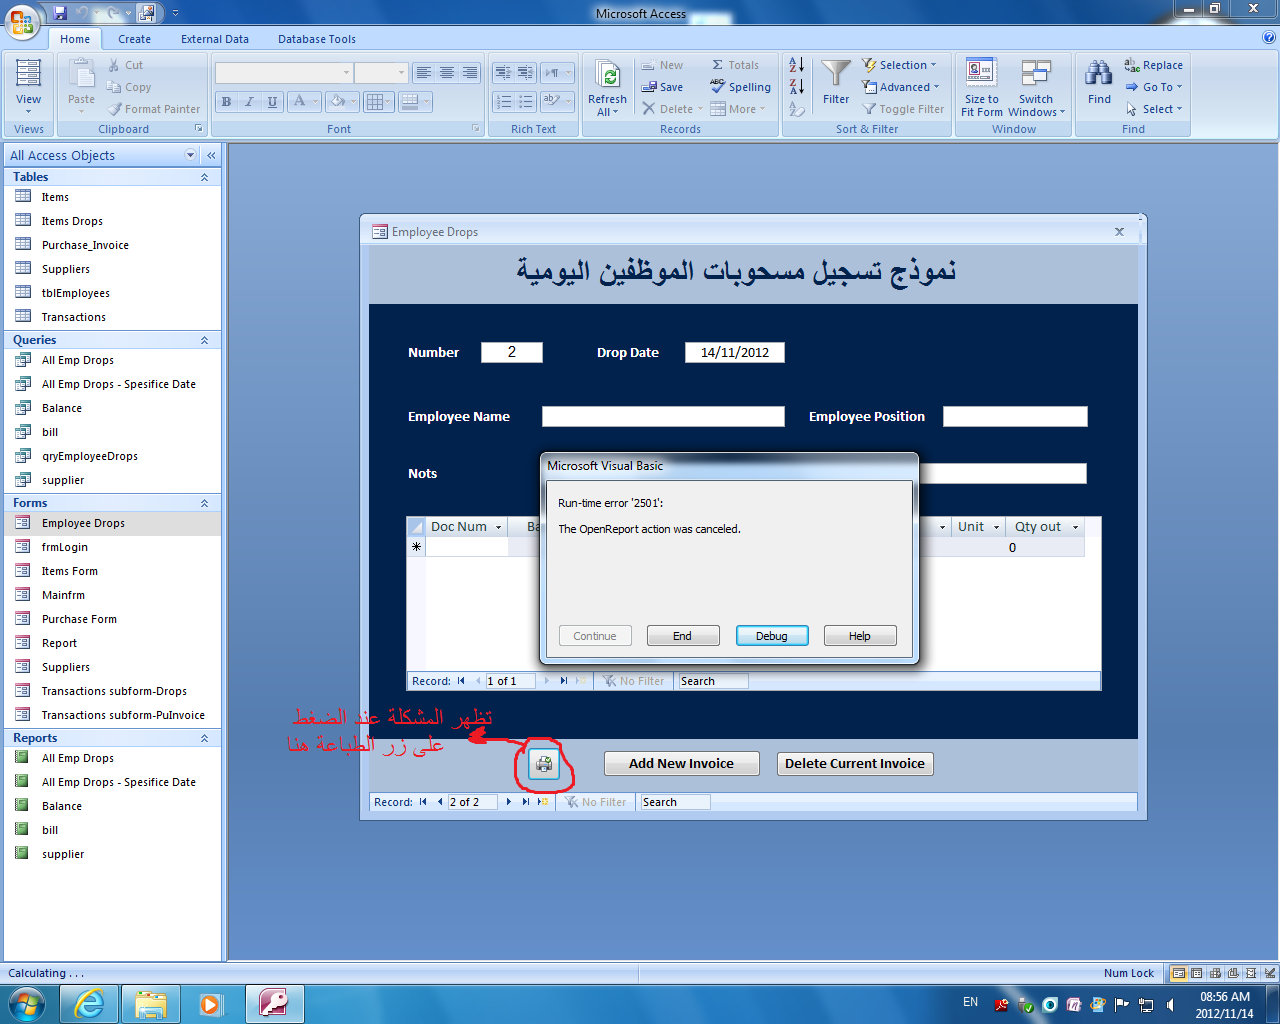Image resolution: width=1280 pixels, height=1024 pixels.
Task: Collapse the Tables group in the navigation pane
Action: coord(204,177)
